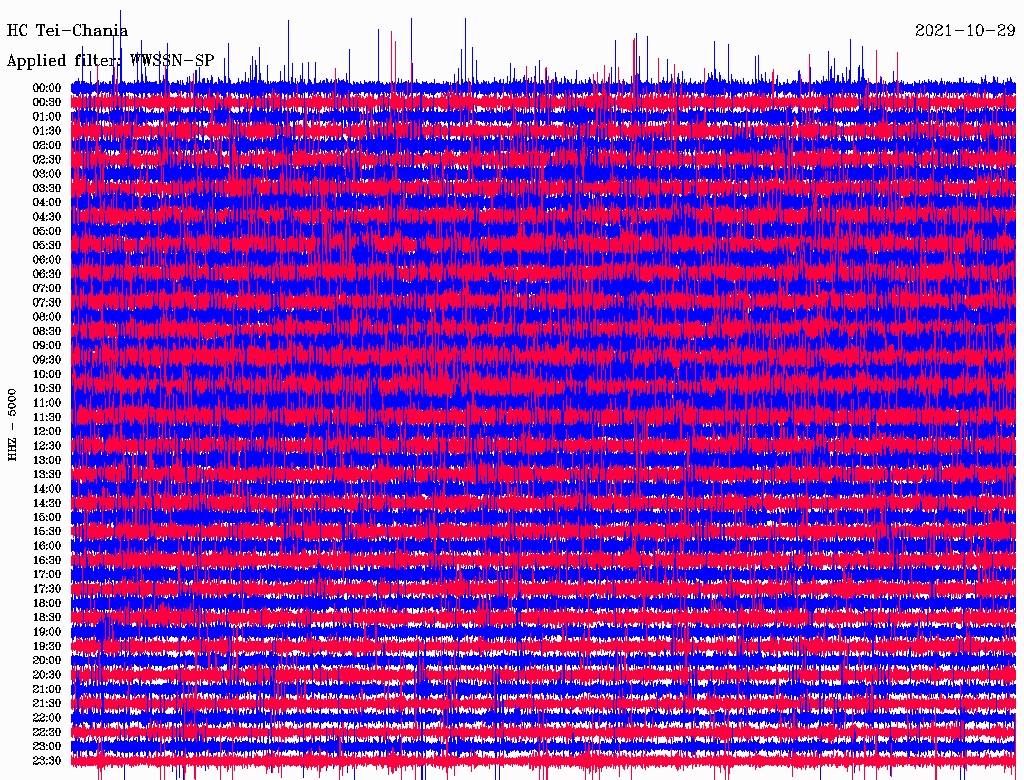Select the 17:30 time label
The height and width of the screenshot is (780, 1024).
tap(47, 589)
